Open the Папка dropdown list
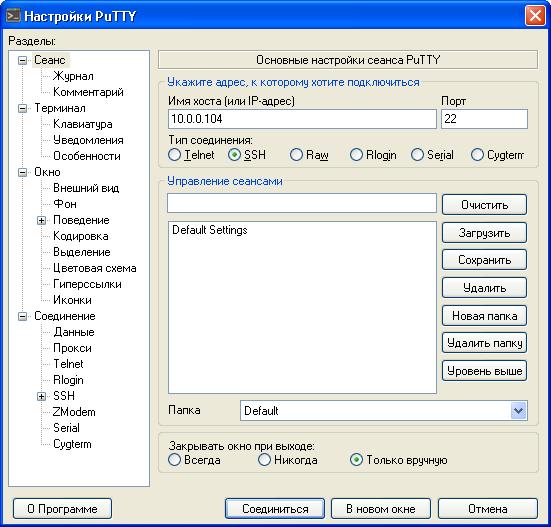Viewport: 551px width, 527px height. click(x=518, y=410)
